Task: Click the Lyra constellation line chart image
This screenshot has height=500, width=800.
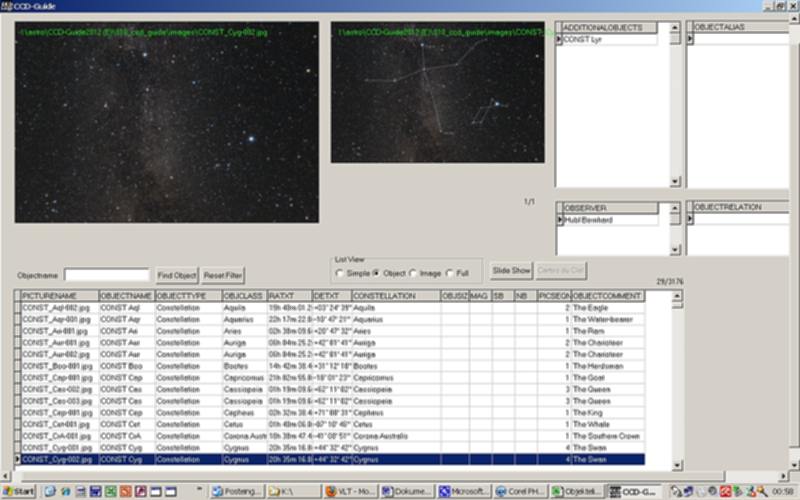Action: coord(436,92)
